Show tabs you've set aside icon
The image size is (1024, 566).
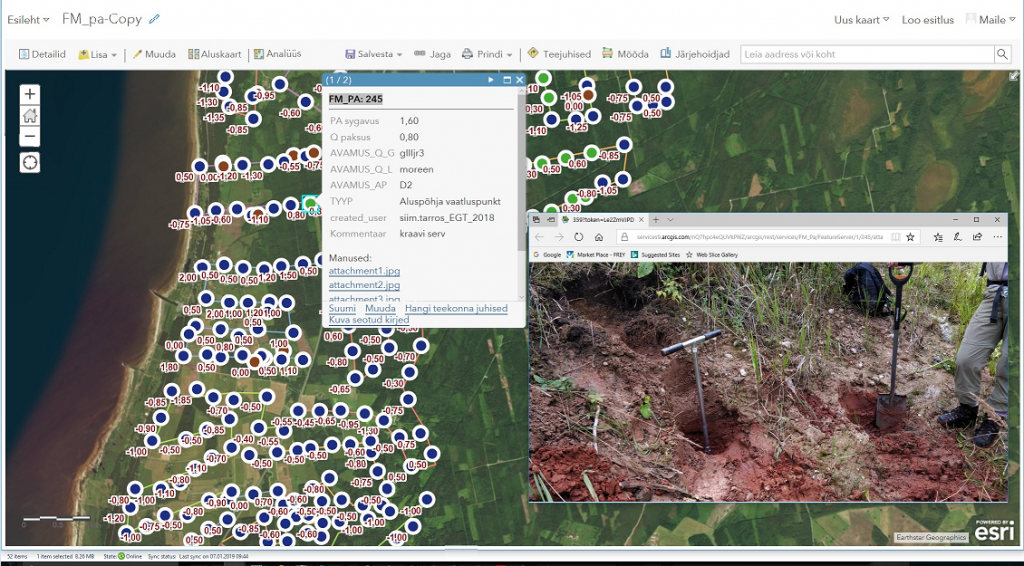click(536, 220)
